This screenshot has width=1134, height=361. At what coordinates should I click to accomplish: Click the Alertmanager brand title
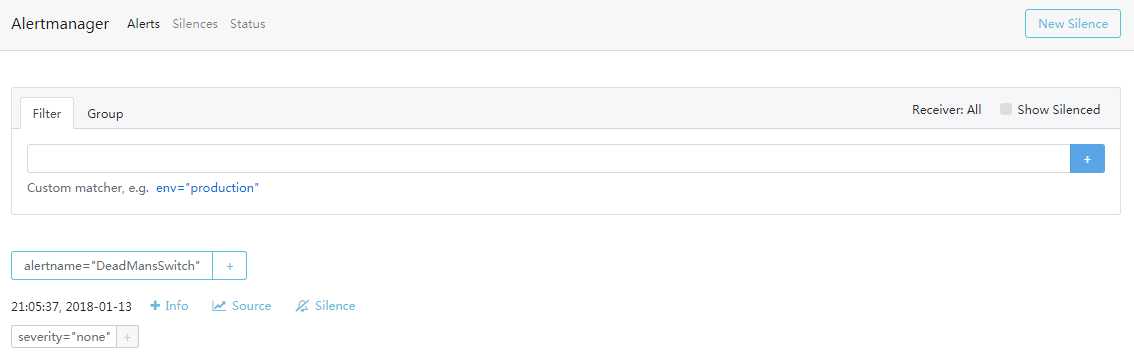pyautogui.click(x=60, y=24)
